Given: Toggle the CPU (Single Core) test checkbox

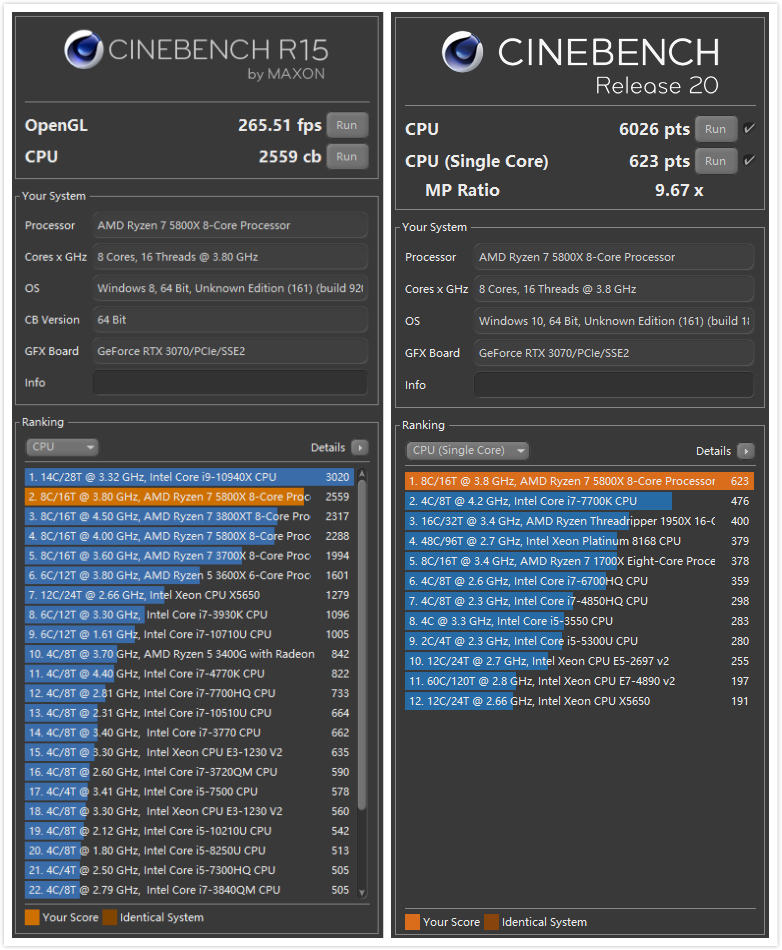Looking at the screenshot, I should click(750, 161).
